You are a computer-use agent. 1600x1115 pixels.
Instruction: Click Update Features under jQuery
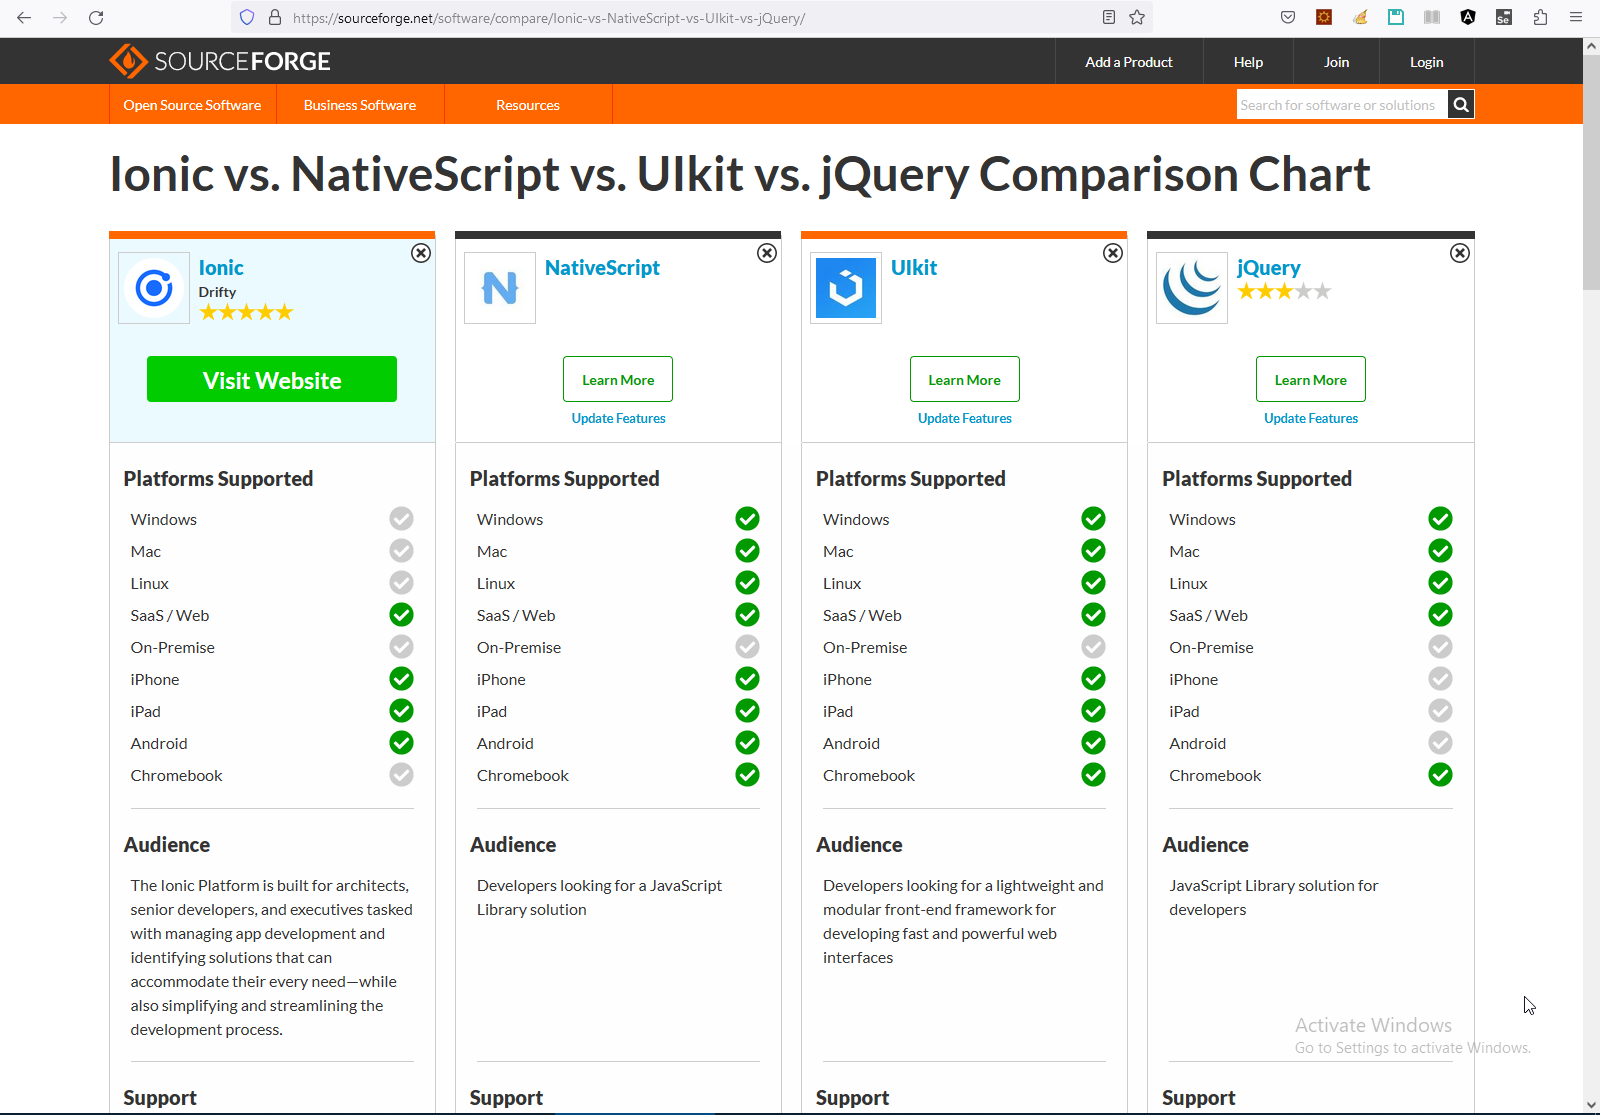[x=1311, y=418]
